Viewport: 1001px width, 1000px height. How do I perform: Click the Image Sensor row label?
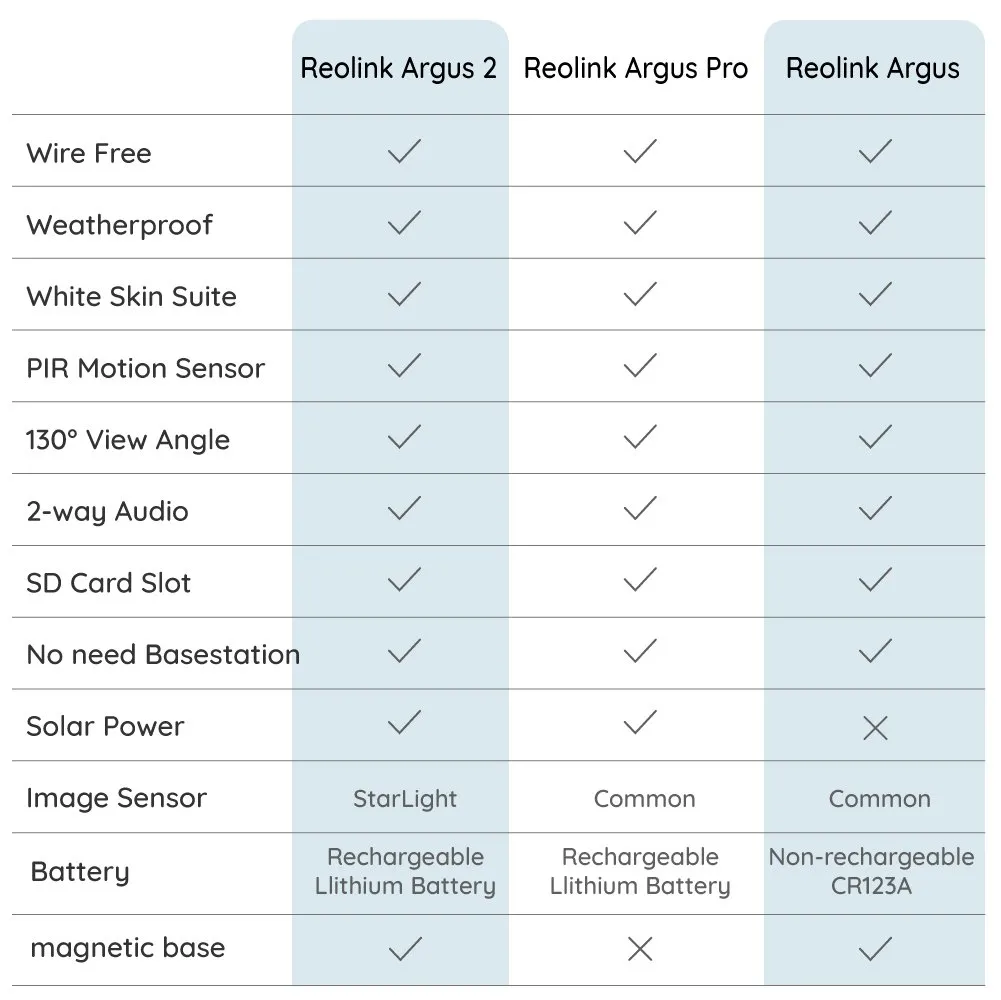(117, 798)
